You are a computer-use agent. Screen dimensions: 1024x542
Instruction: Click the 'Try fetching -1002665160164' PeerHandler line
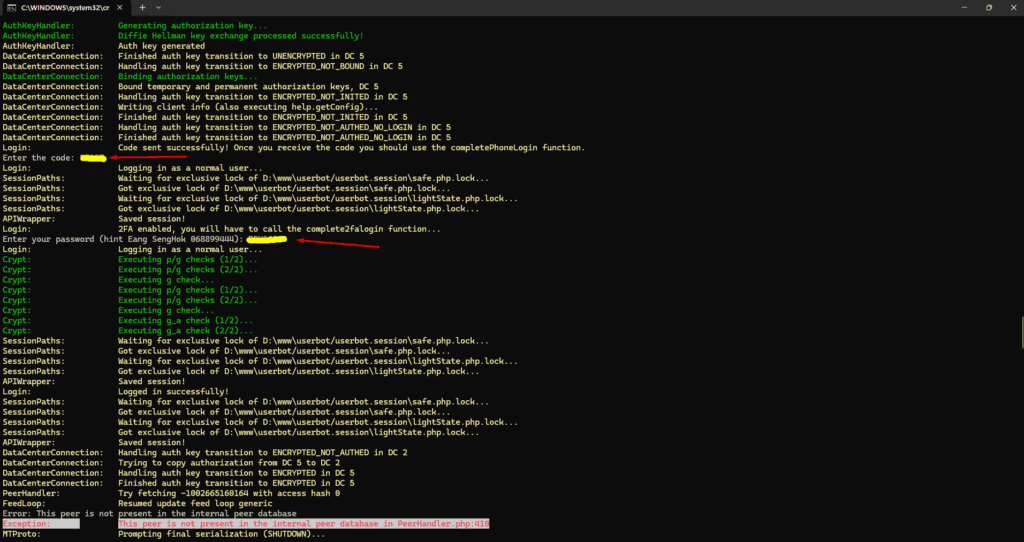pyautogui.click(x=228, y=493)
